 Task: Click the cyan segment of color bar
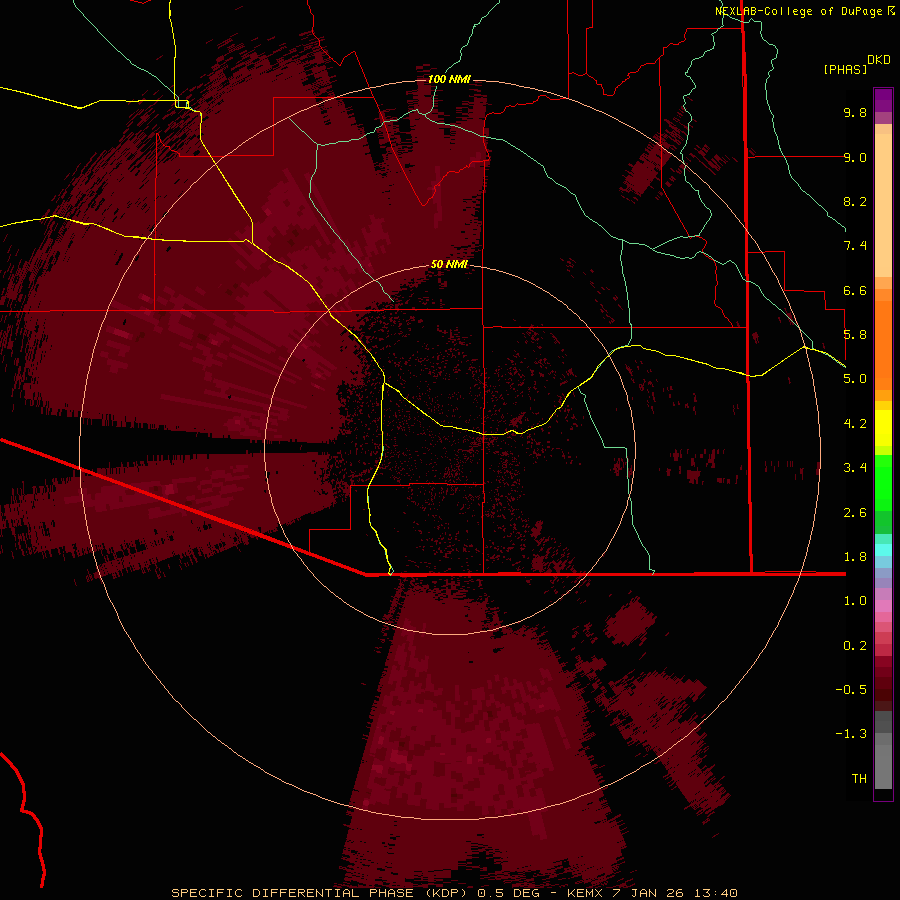click(x=883, y=550)
